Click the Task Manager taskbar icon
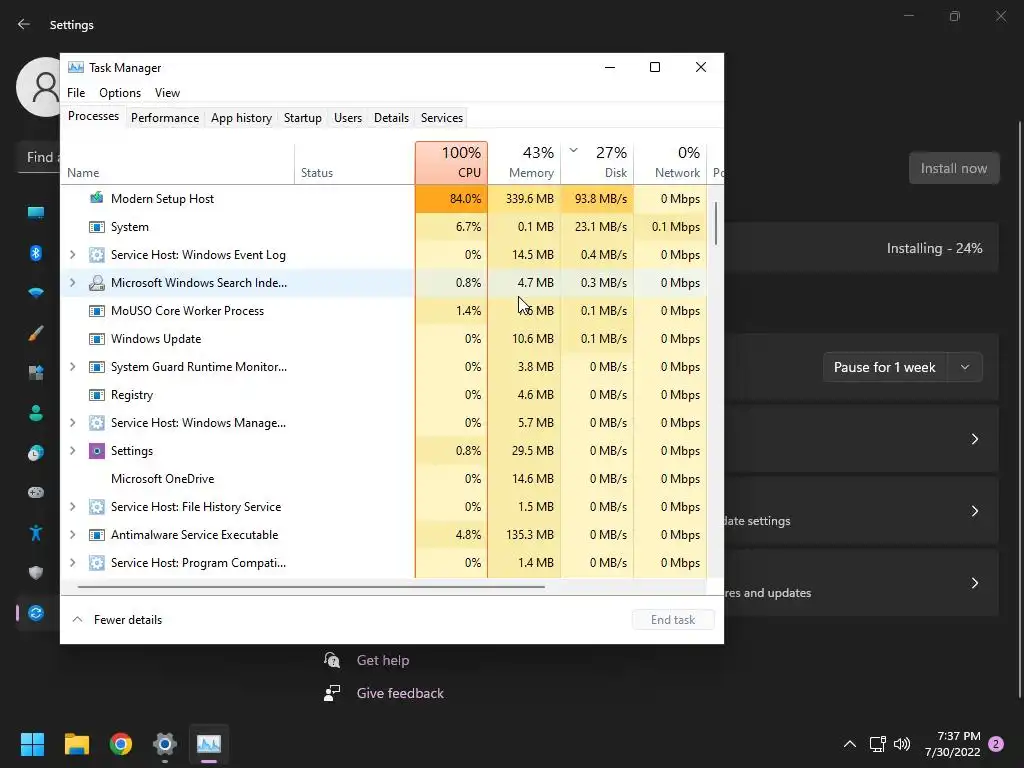1024x768 pixels. [x=209, y=744]
